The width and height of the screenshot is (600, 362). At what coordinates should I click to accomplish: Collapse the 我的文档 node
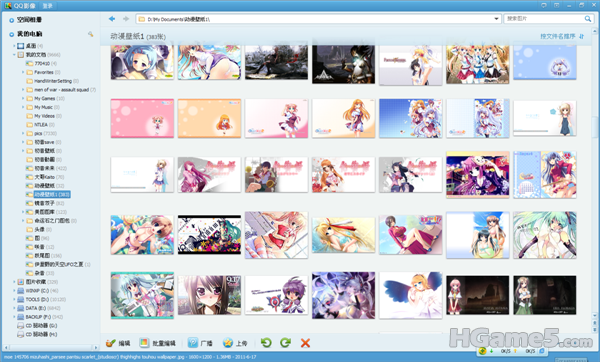[x=14, y=55]
